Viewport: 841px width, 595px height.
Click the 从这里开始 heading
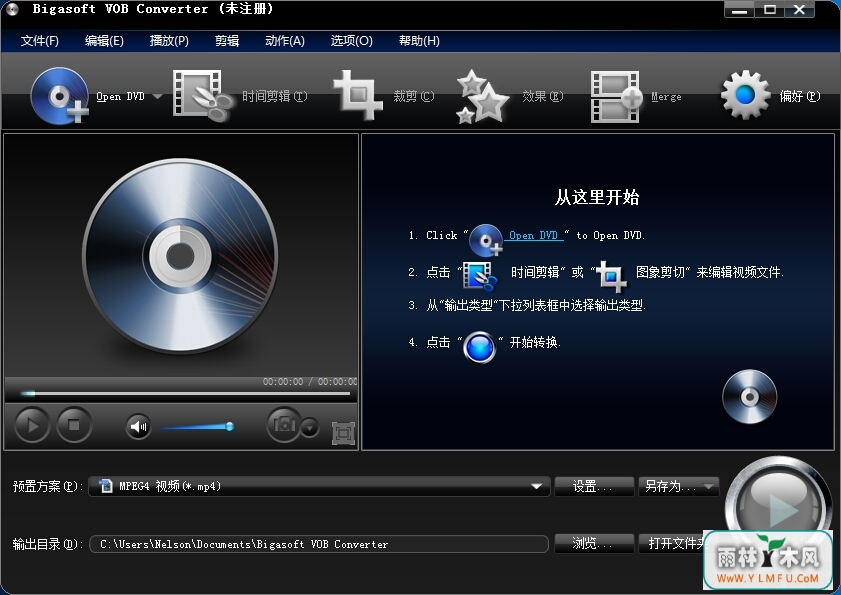click(597, 197)
